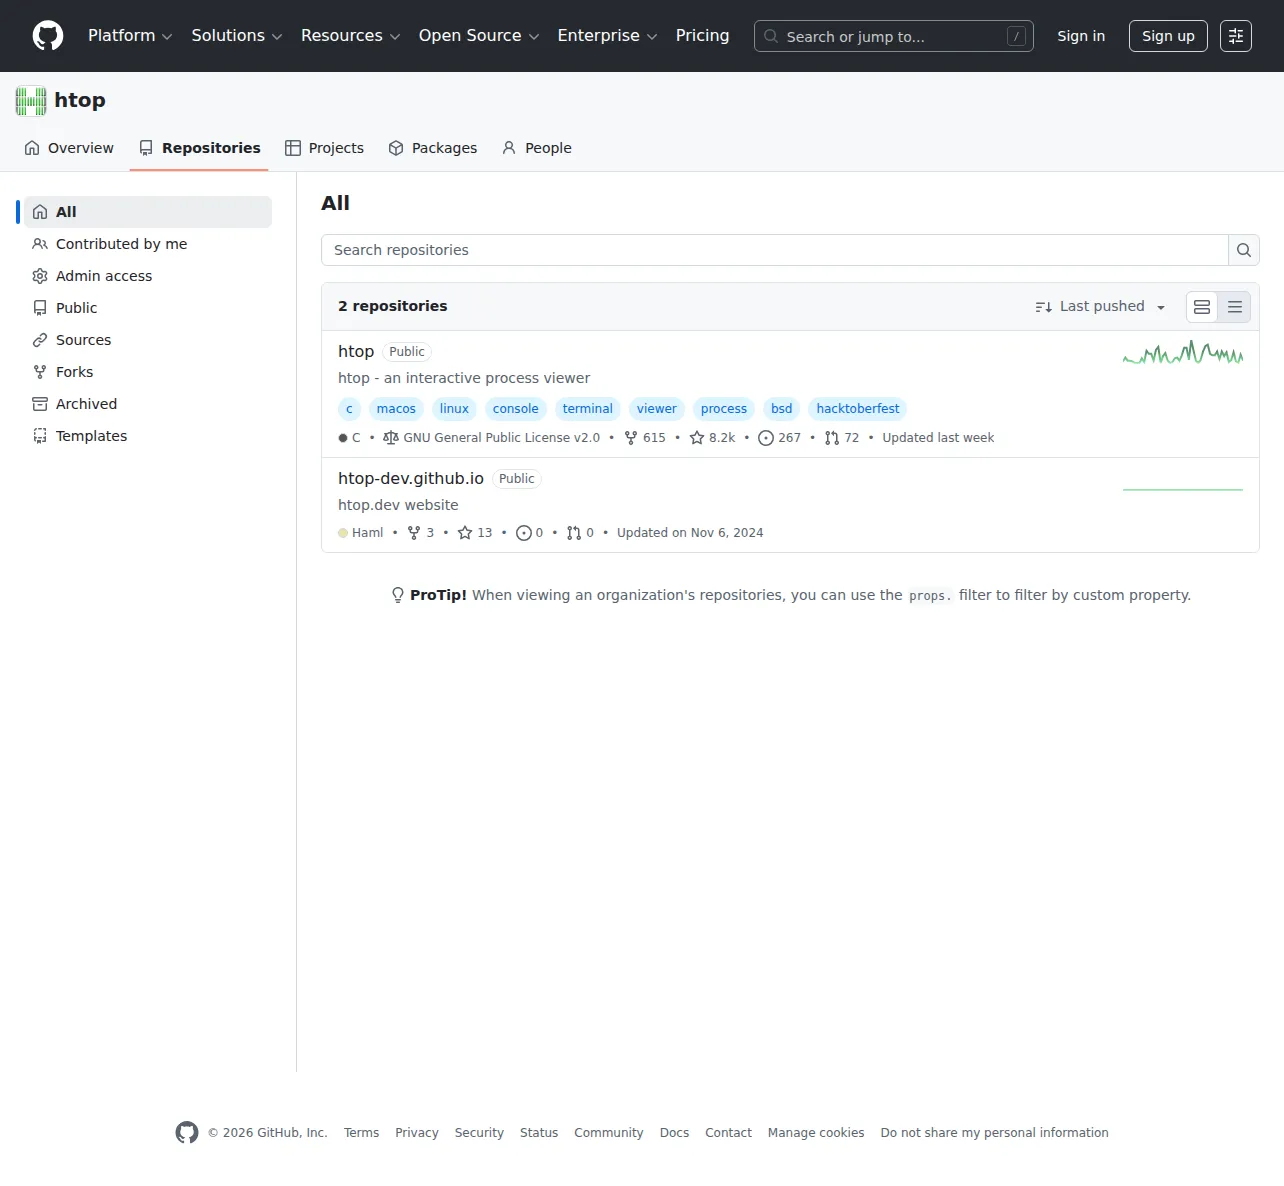Select the All filter in the sidebar
Image resolution: width=1284 pixels, height=1186 pixels.
coord(148,212)
